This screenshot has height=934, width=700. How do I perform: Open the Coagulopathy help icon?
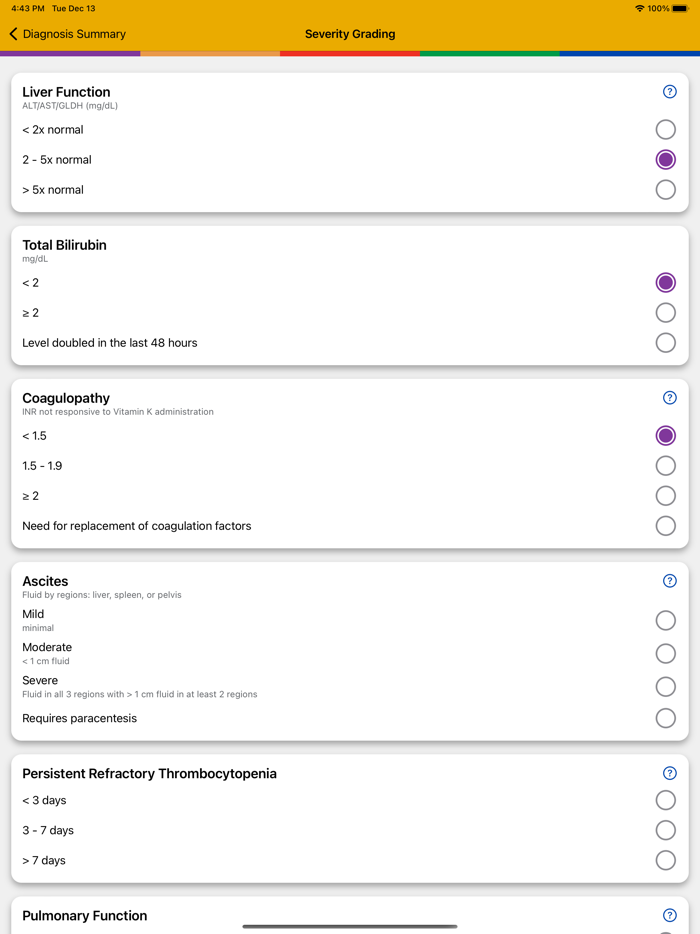(668, 397)
